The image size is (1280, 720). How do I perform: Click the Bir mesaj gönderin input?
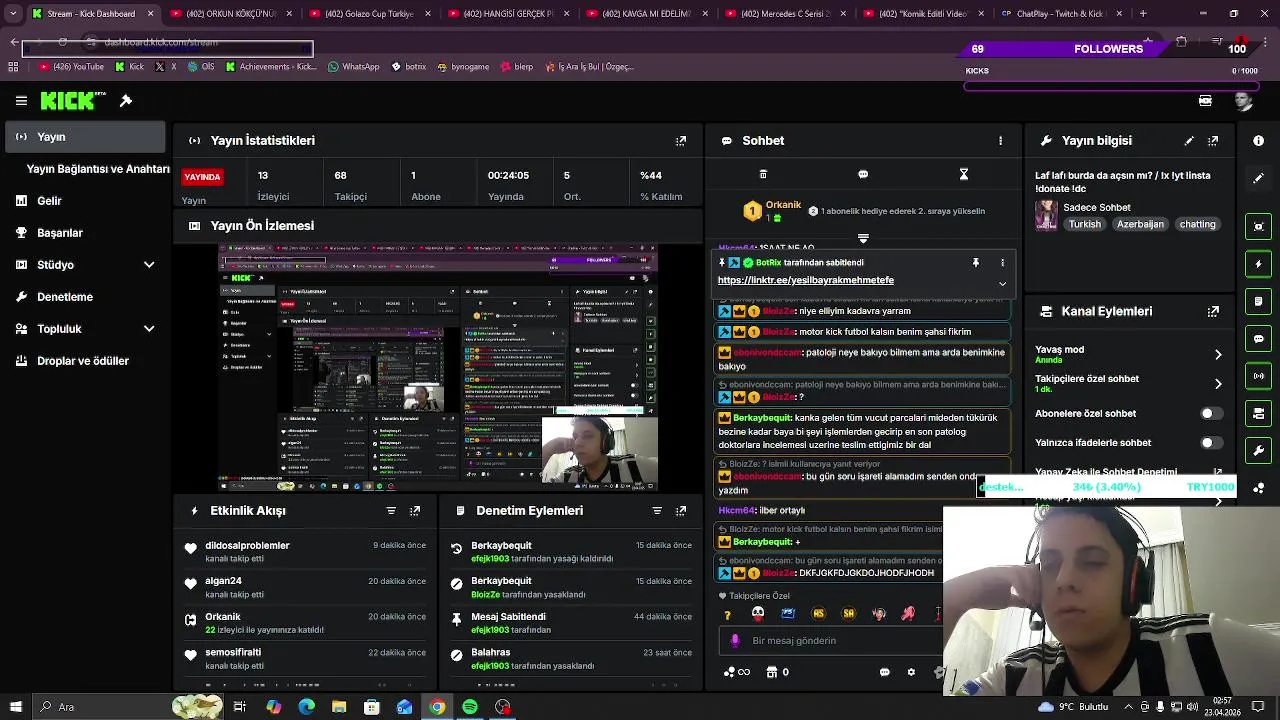[x=830, y=641]
